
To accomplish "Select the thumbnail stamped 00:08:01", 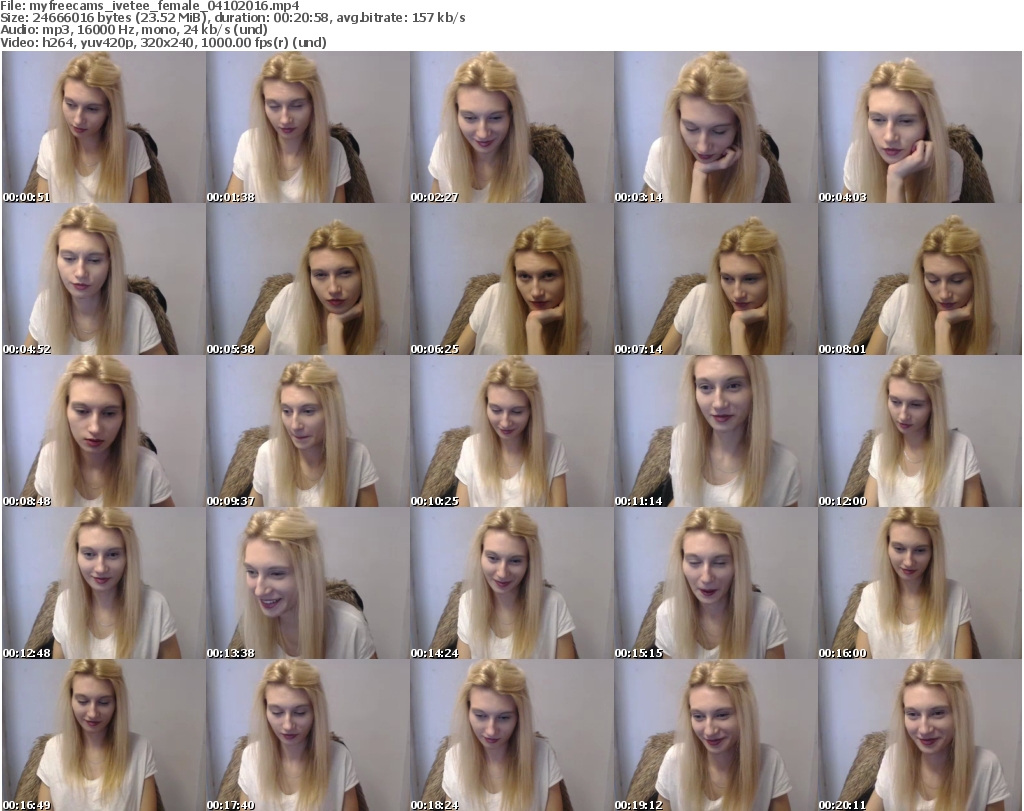I will [x=920, y=279].
